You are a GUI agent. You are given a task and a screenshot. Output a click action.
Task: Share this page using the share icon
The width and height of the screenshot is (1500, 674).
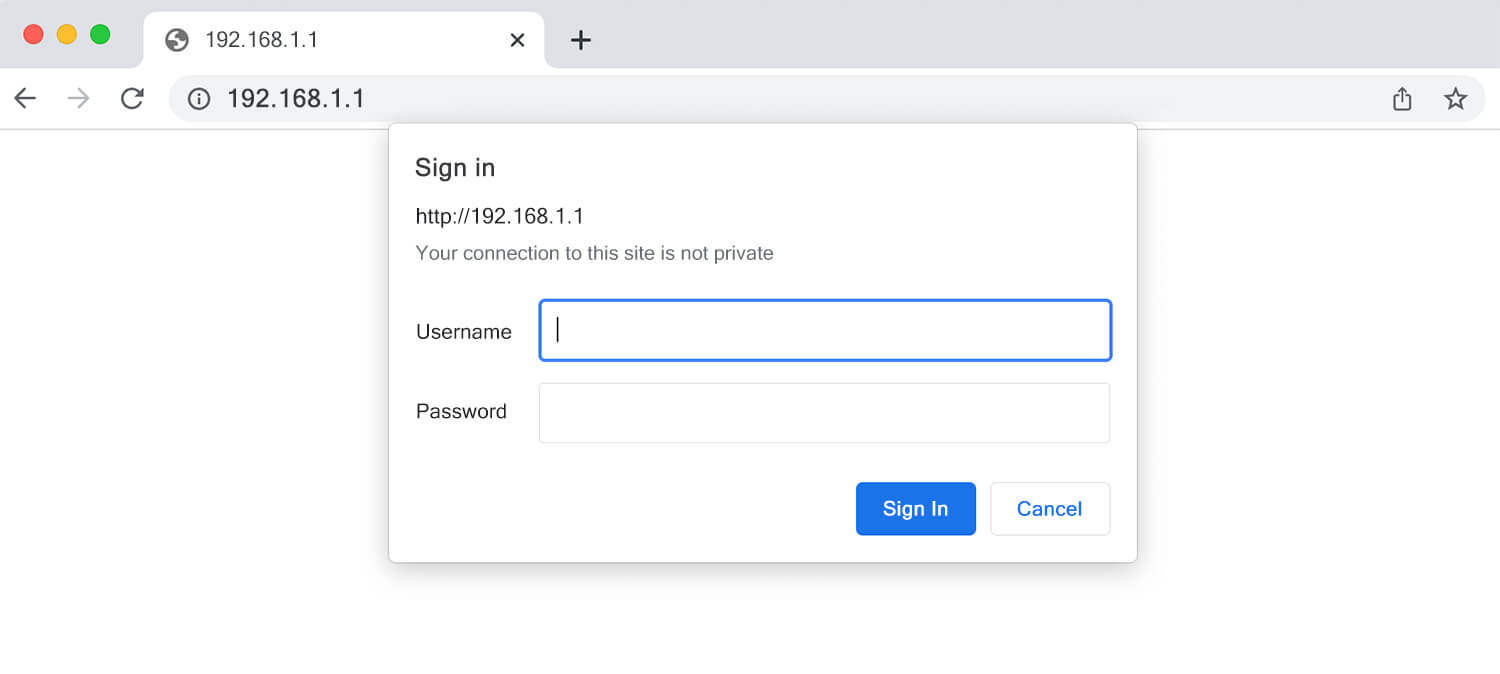pos(1402,99)
